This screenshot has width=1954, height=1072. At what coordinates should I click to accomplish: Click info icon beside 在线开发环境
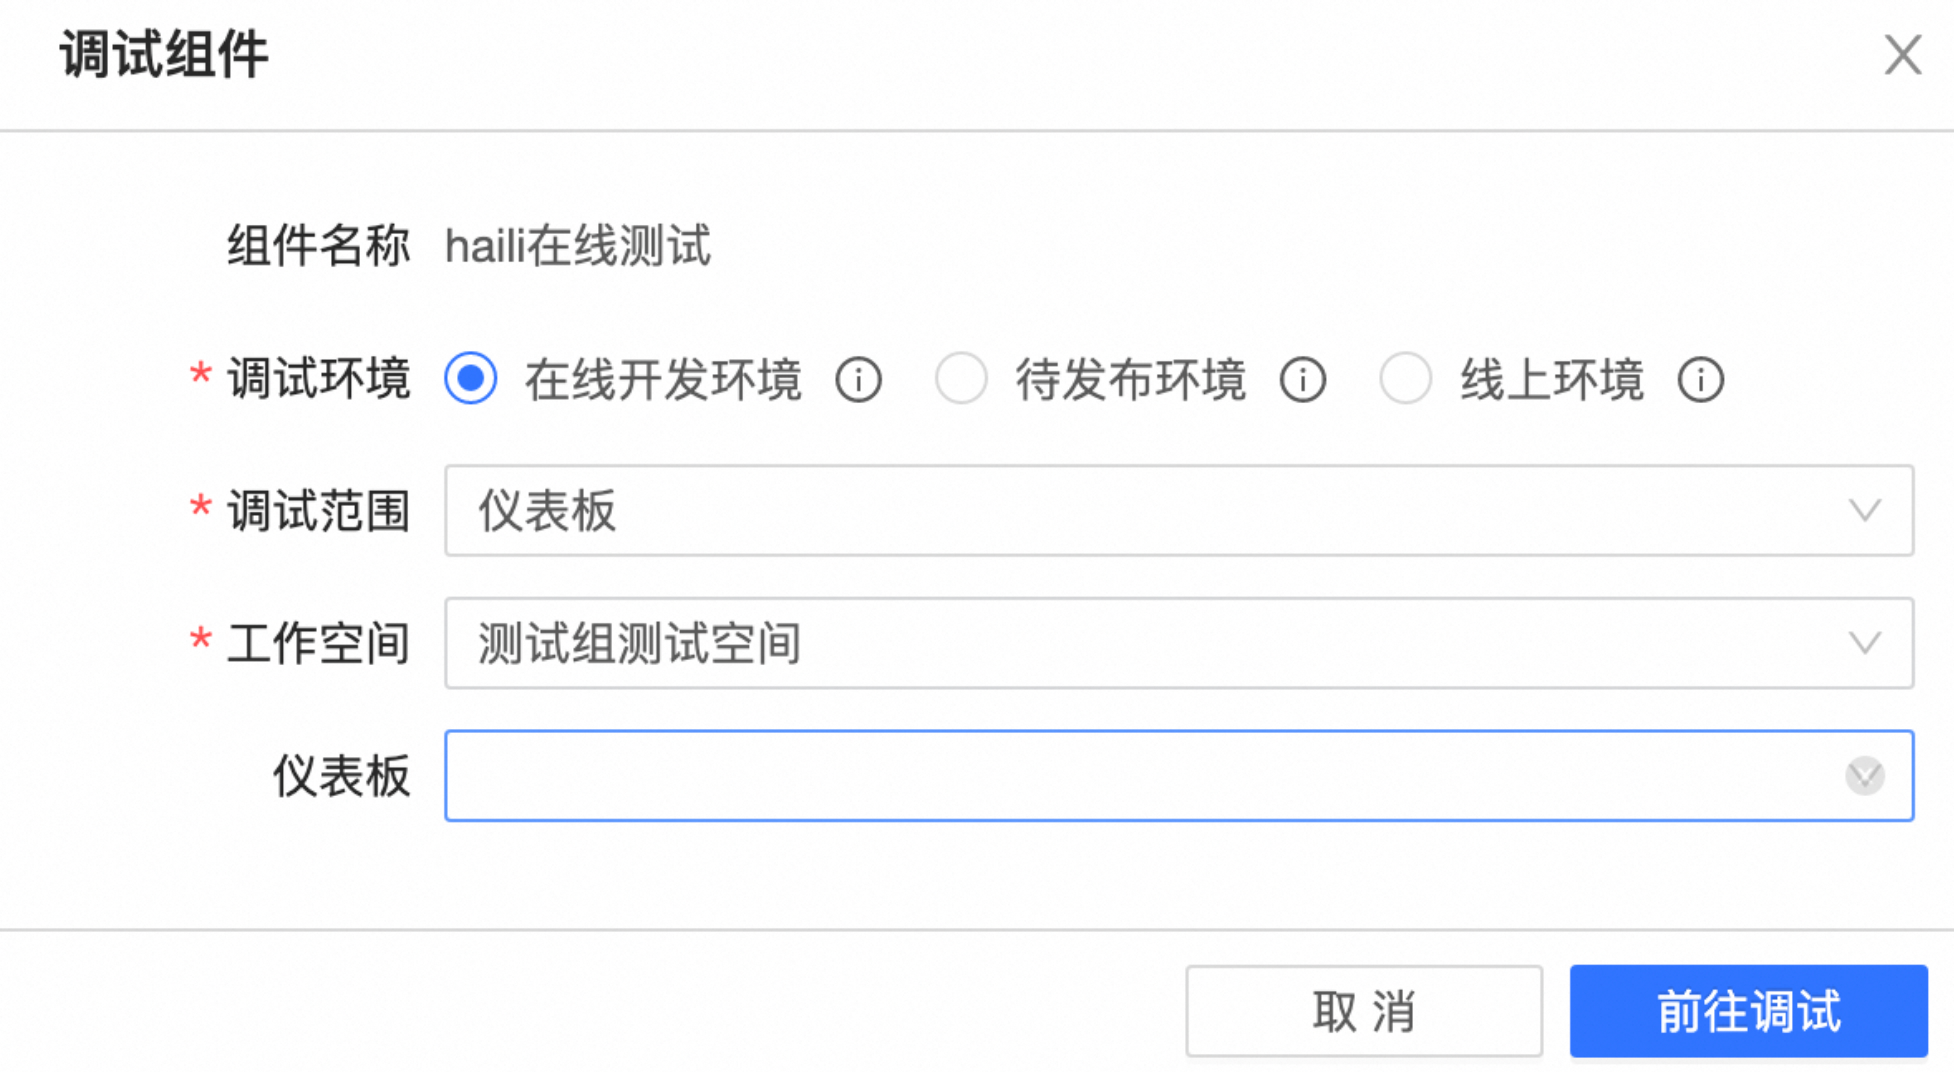point(858,380)
